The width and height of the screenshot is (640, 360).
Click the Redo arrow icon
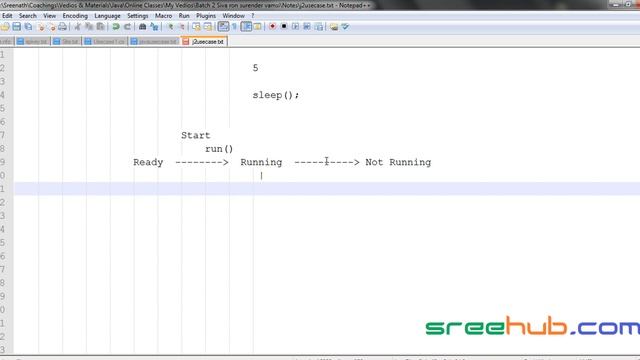click(x=127, y=27)
